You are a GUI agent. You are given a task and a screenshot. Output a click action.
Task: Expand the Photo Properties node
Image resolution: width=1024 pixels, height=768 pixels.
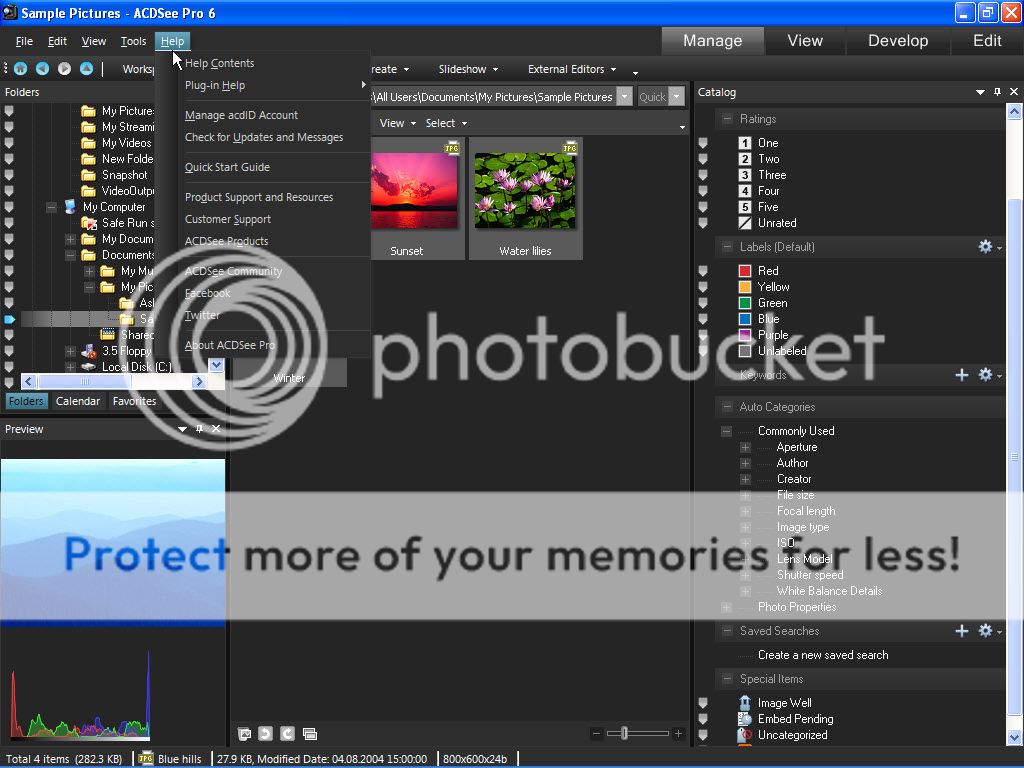[726, 607]
